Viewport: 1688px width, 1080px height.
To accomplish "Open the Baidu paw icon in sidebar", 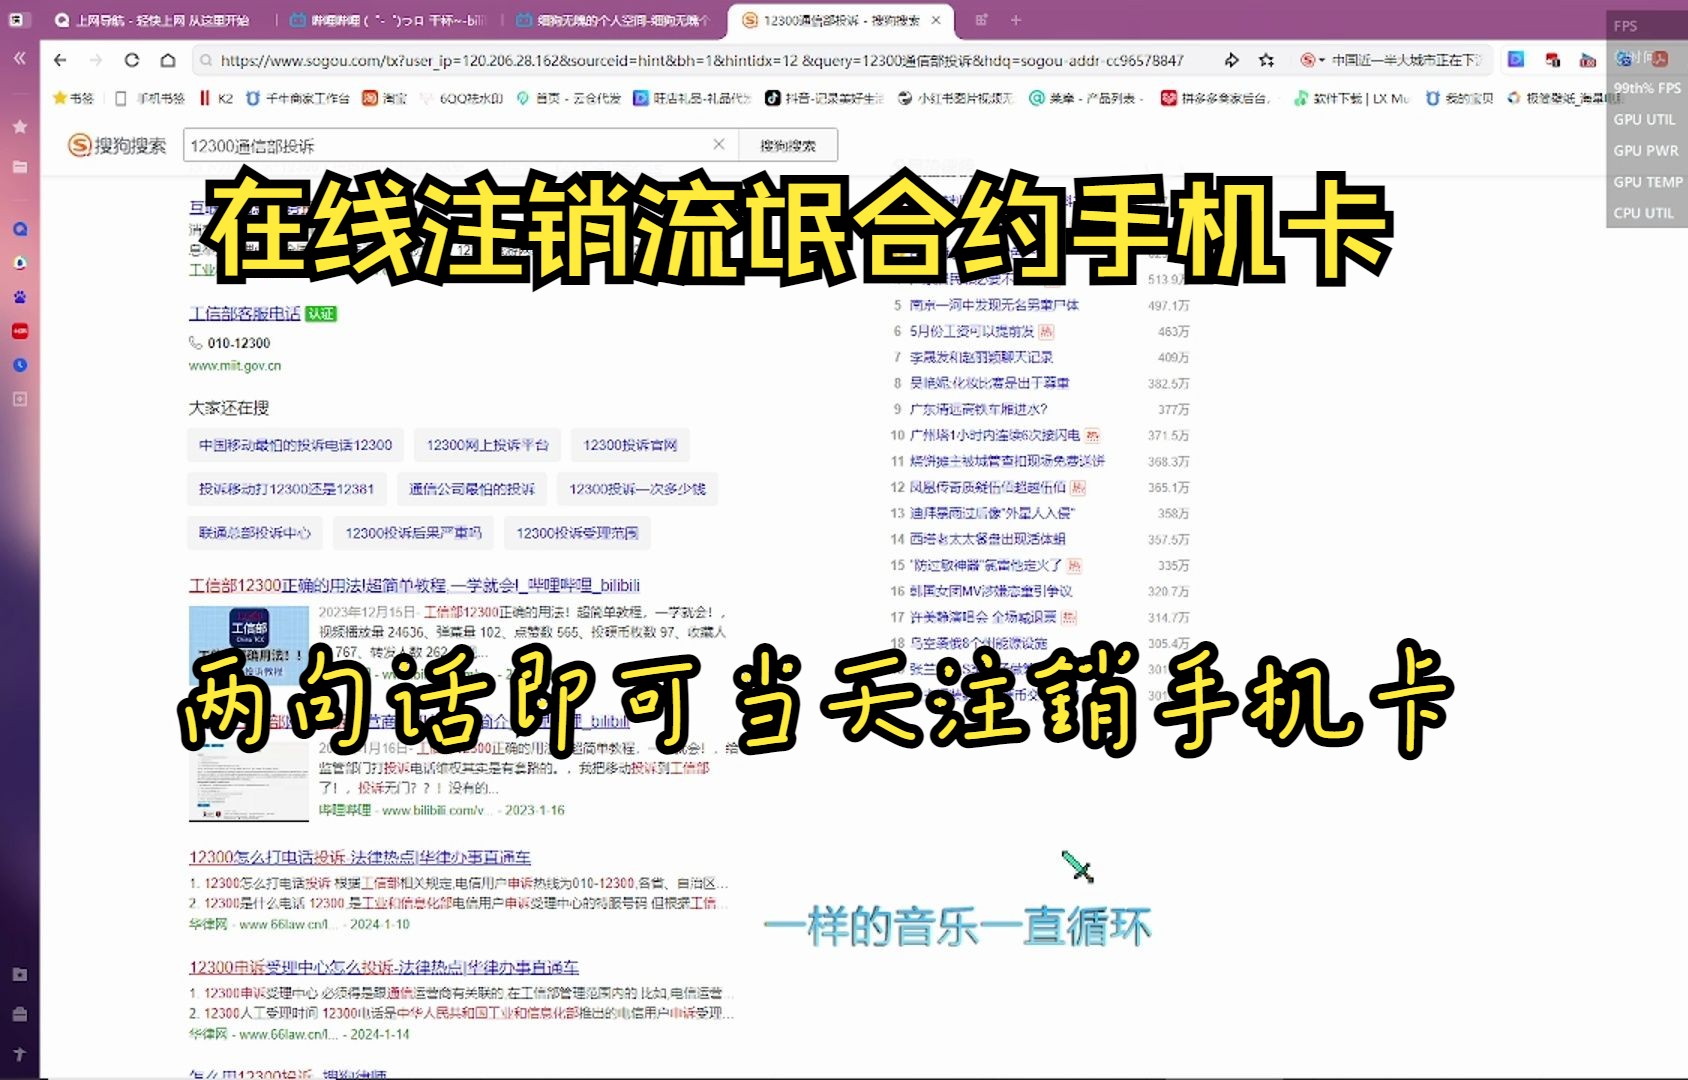I will point(19,297).
